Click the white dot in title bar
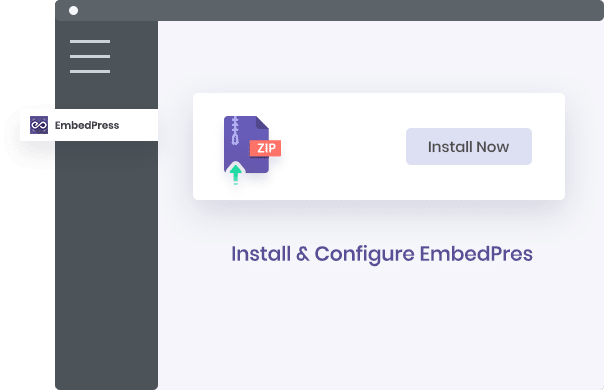604x390 pixels. pyautogui.click(x=74, y=10)
